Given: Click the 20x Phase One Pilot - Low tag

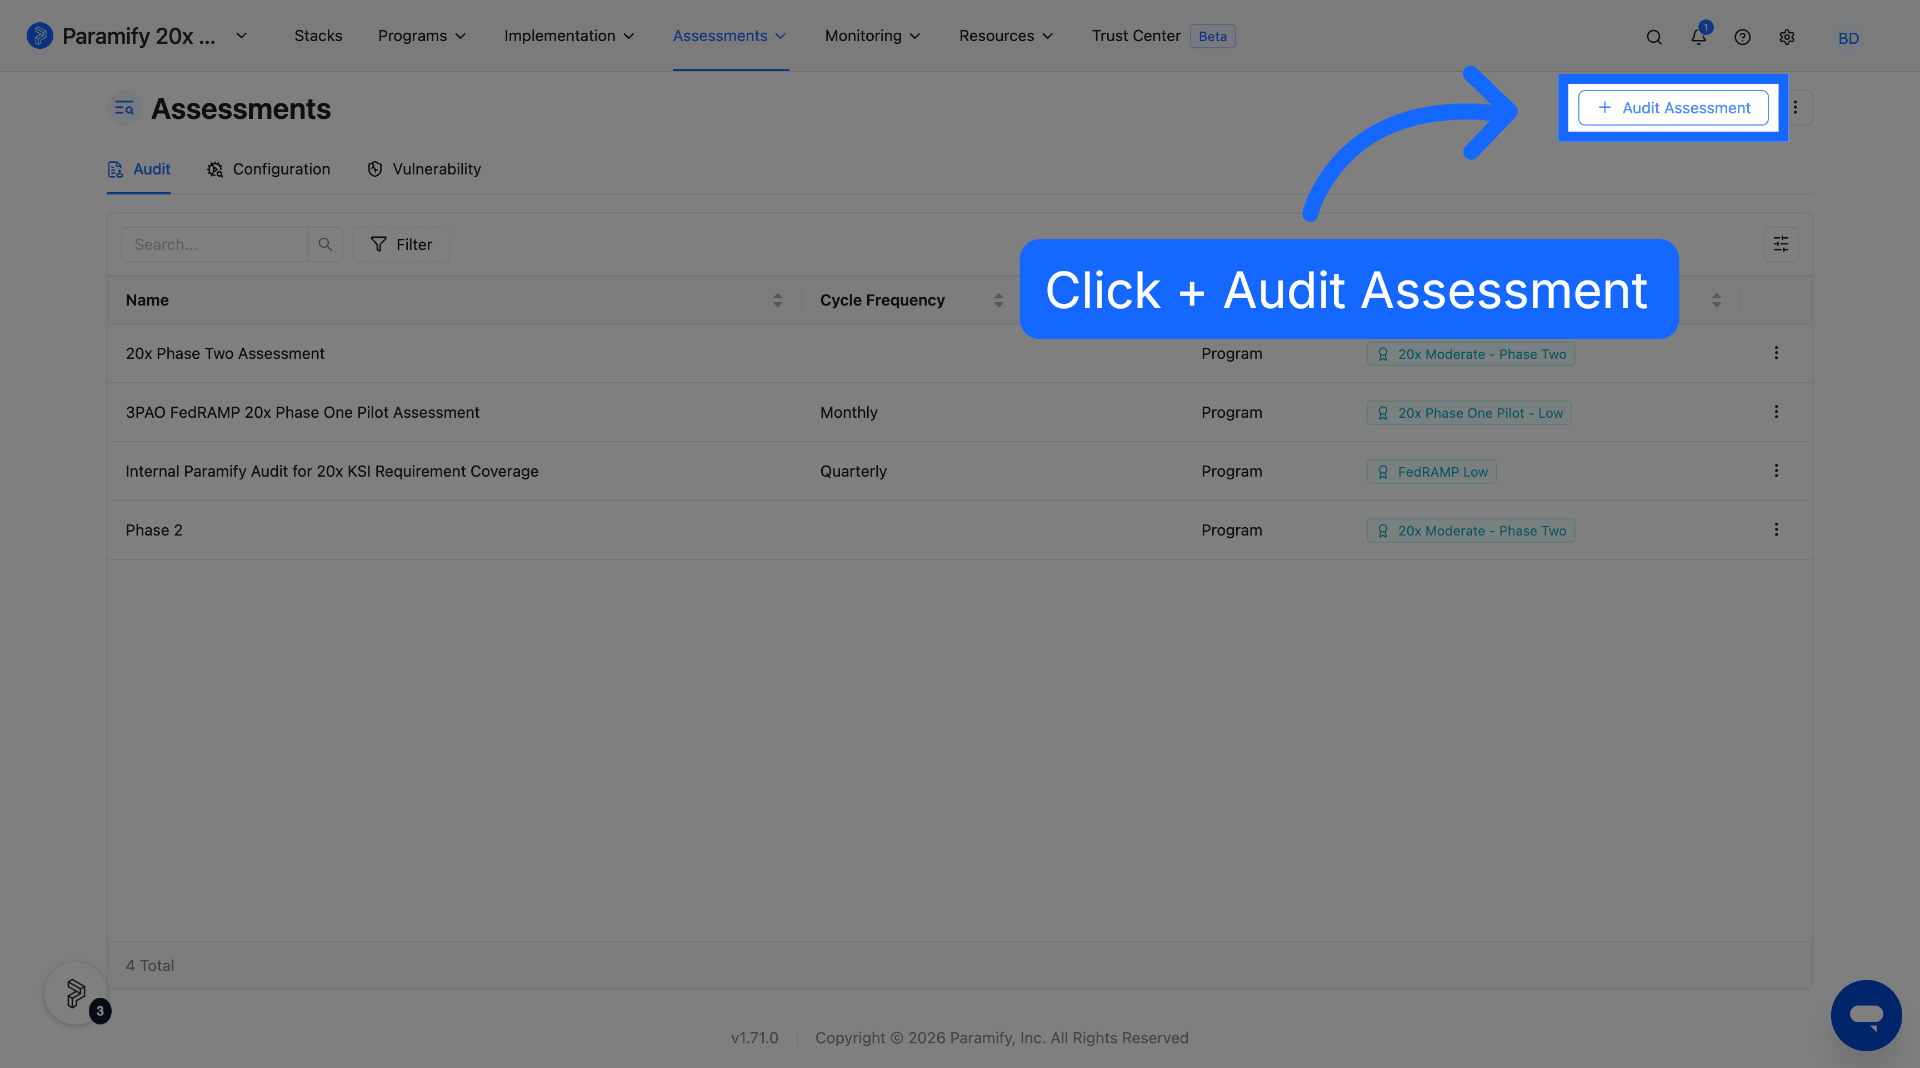Looking at the screenshot, I should 1469,413.
